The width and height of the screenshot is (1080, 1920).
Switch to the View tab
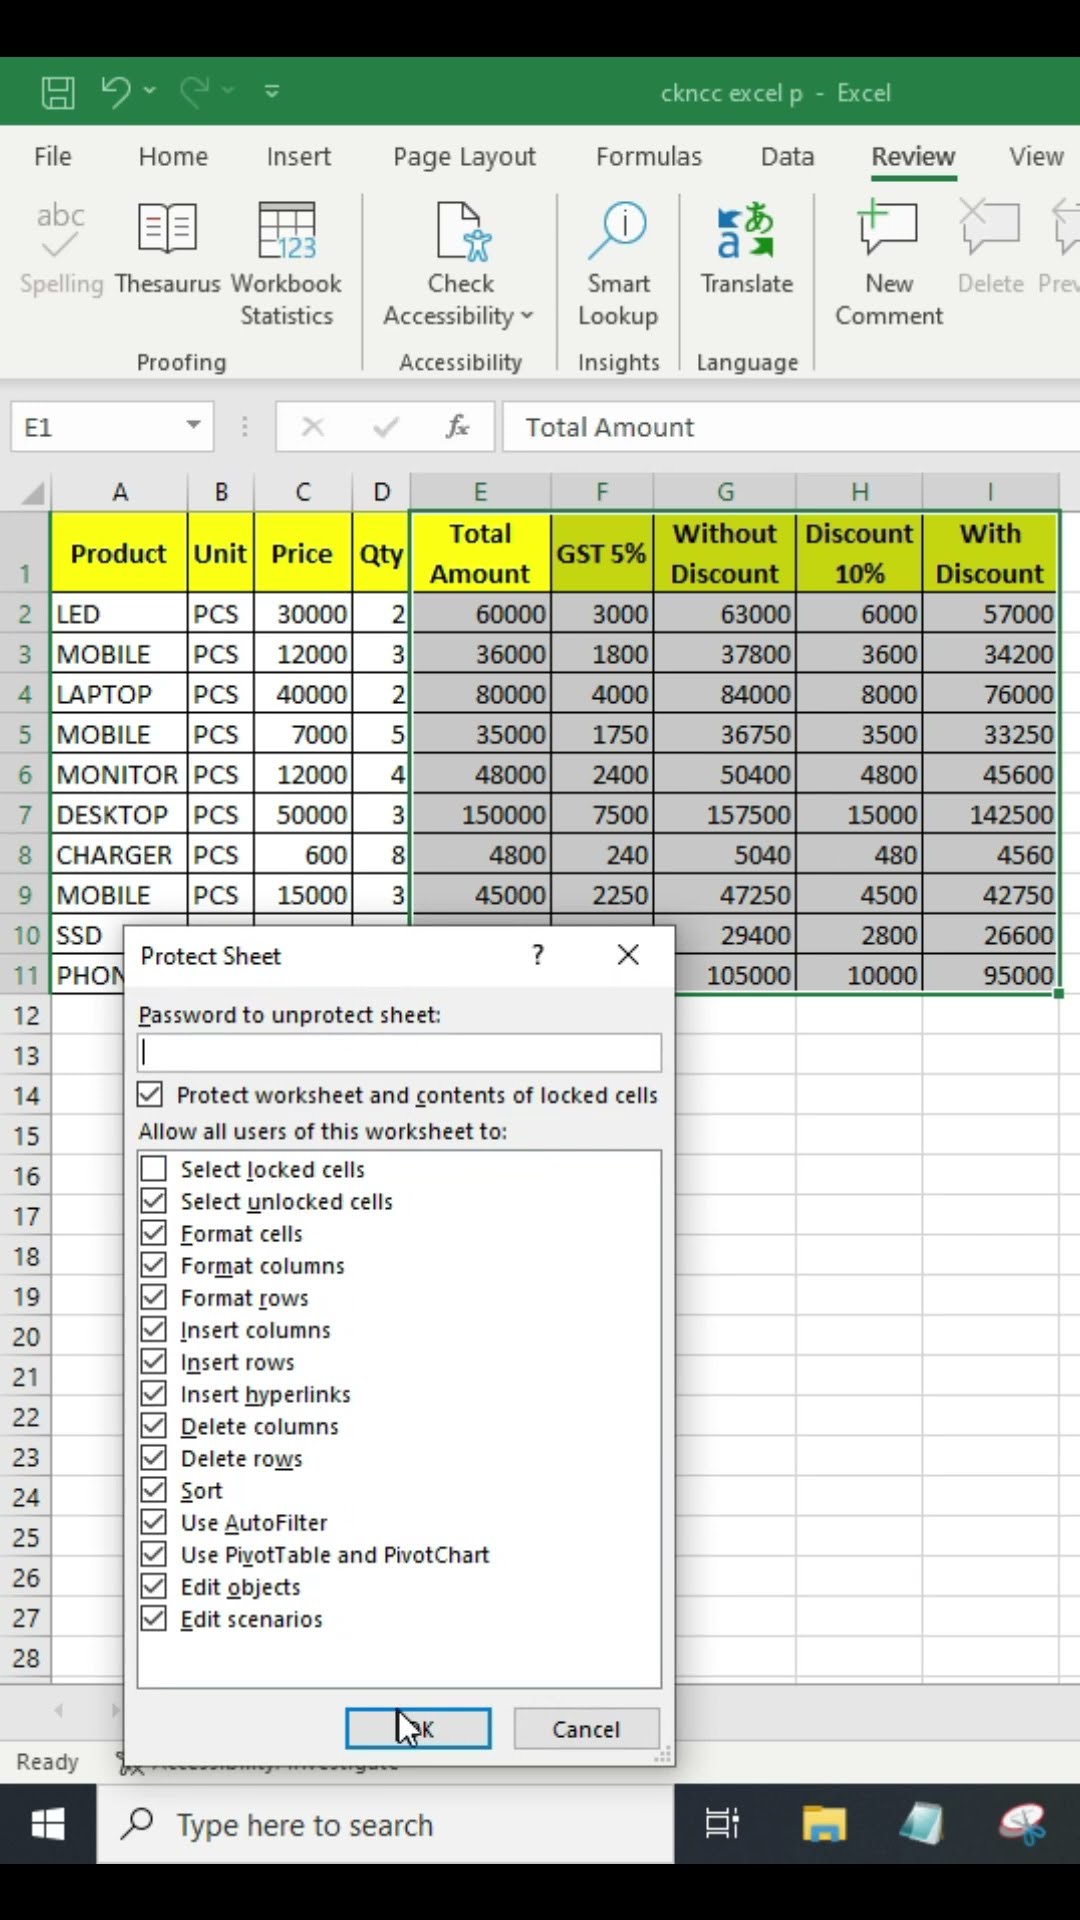[1036, 157]
